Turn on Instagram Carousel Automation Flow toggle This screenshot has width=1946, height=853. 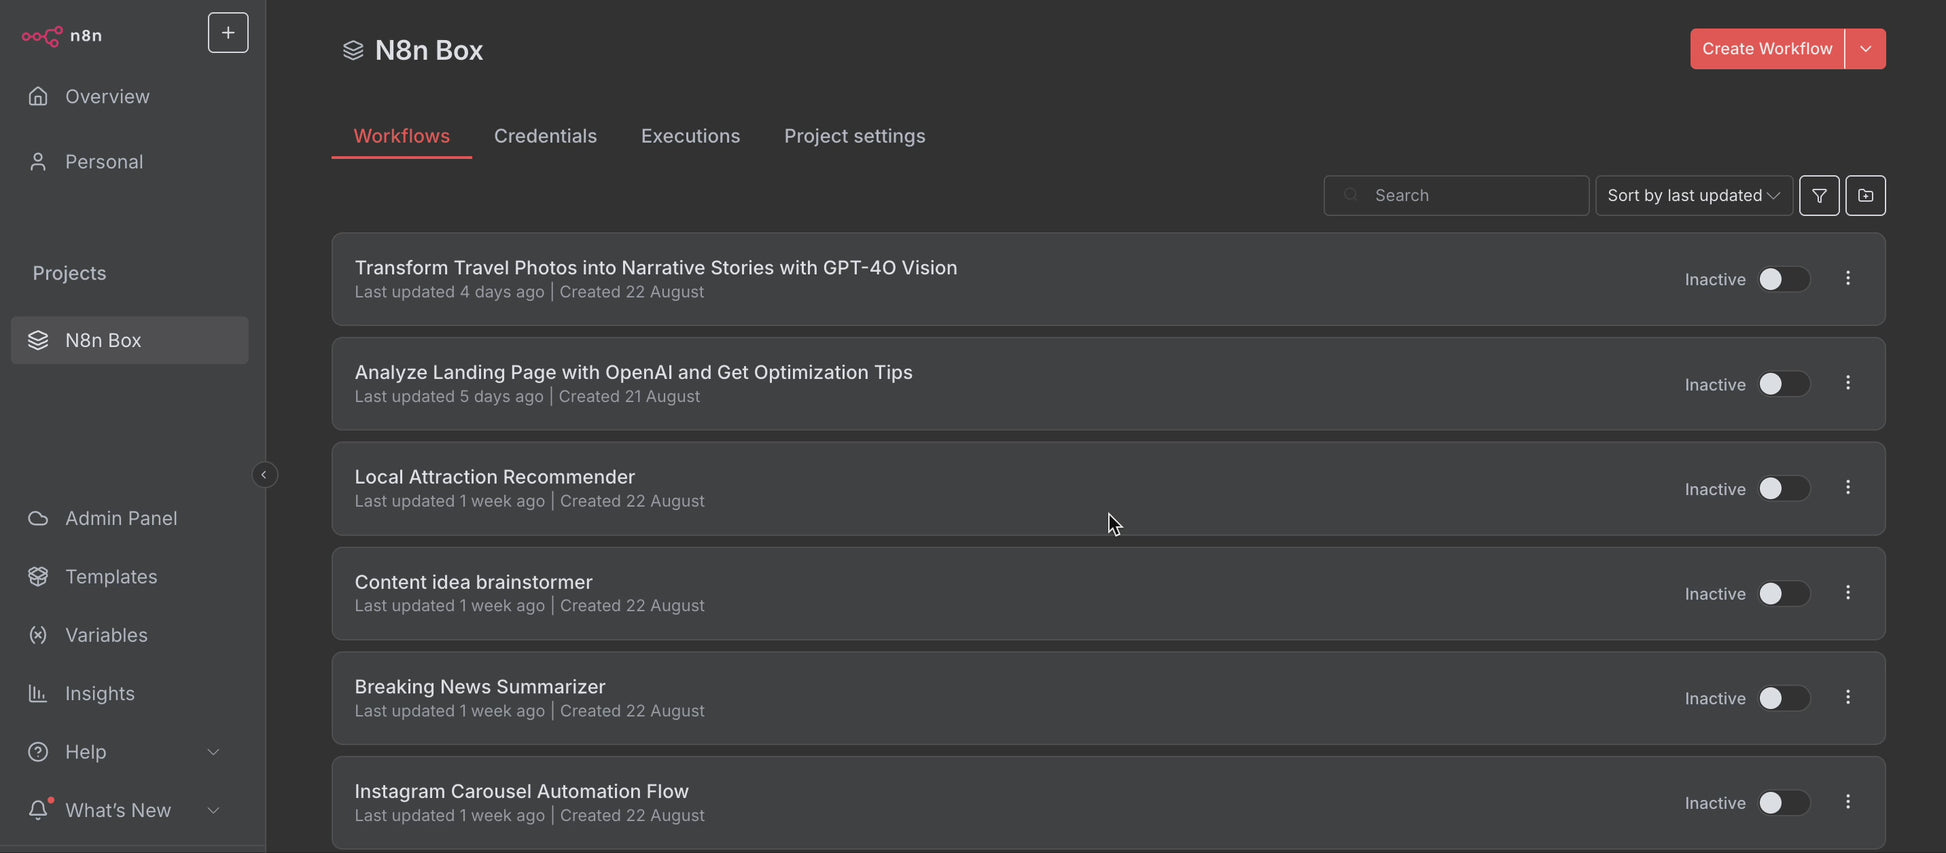(1783, 803)
